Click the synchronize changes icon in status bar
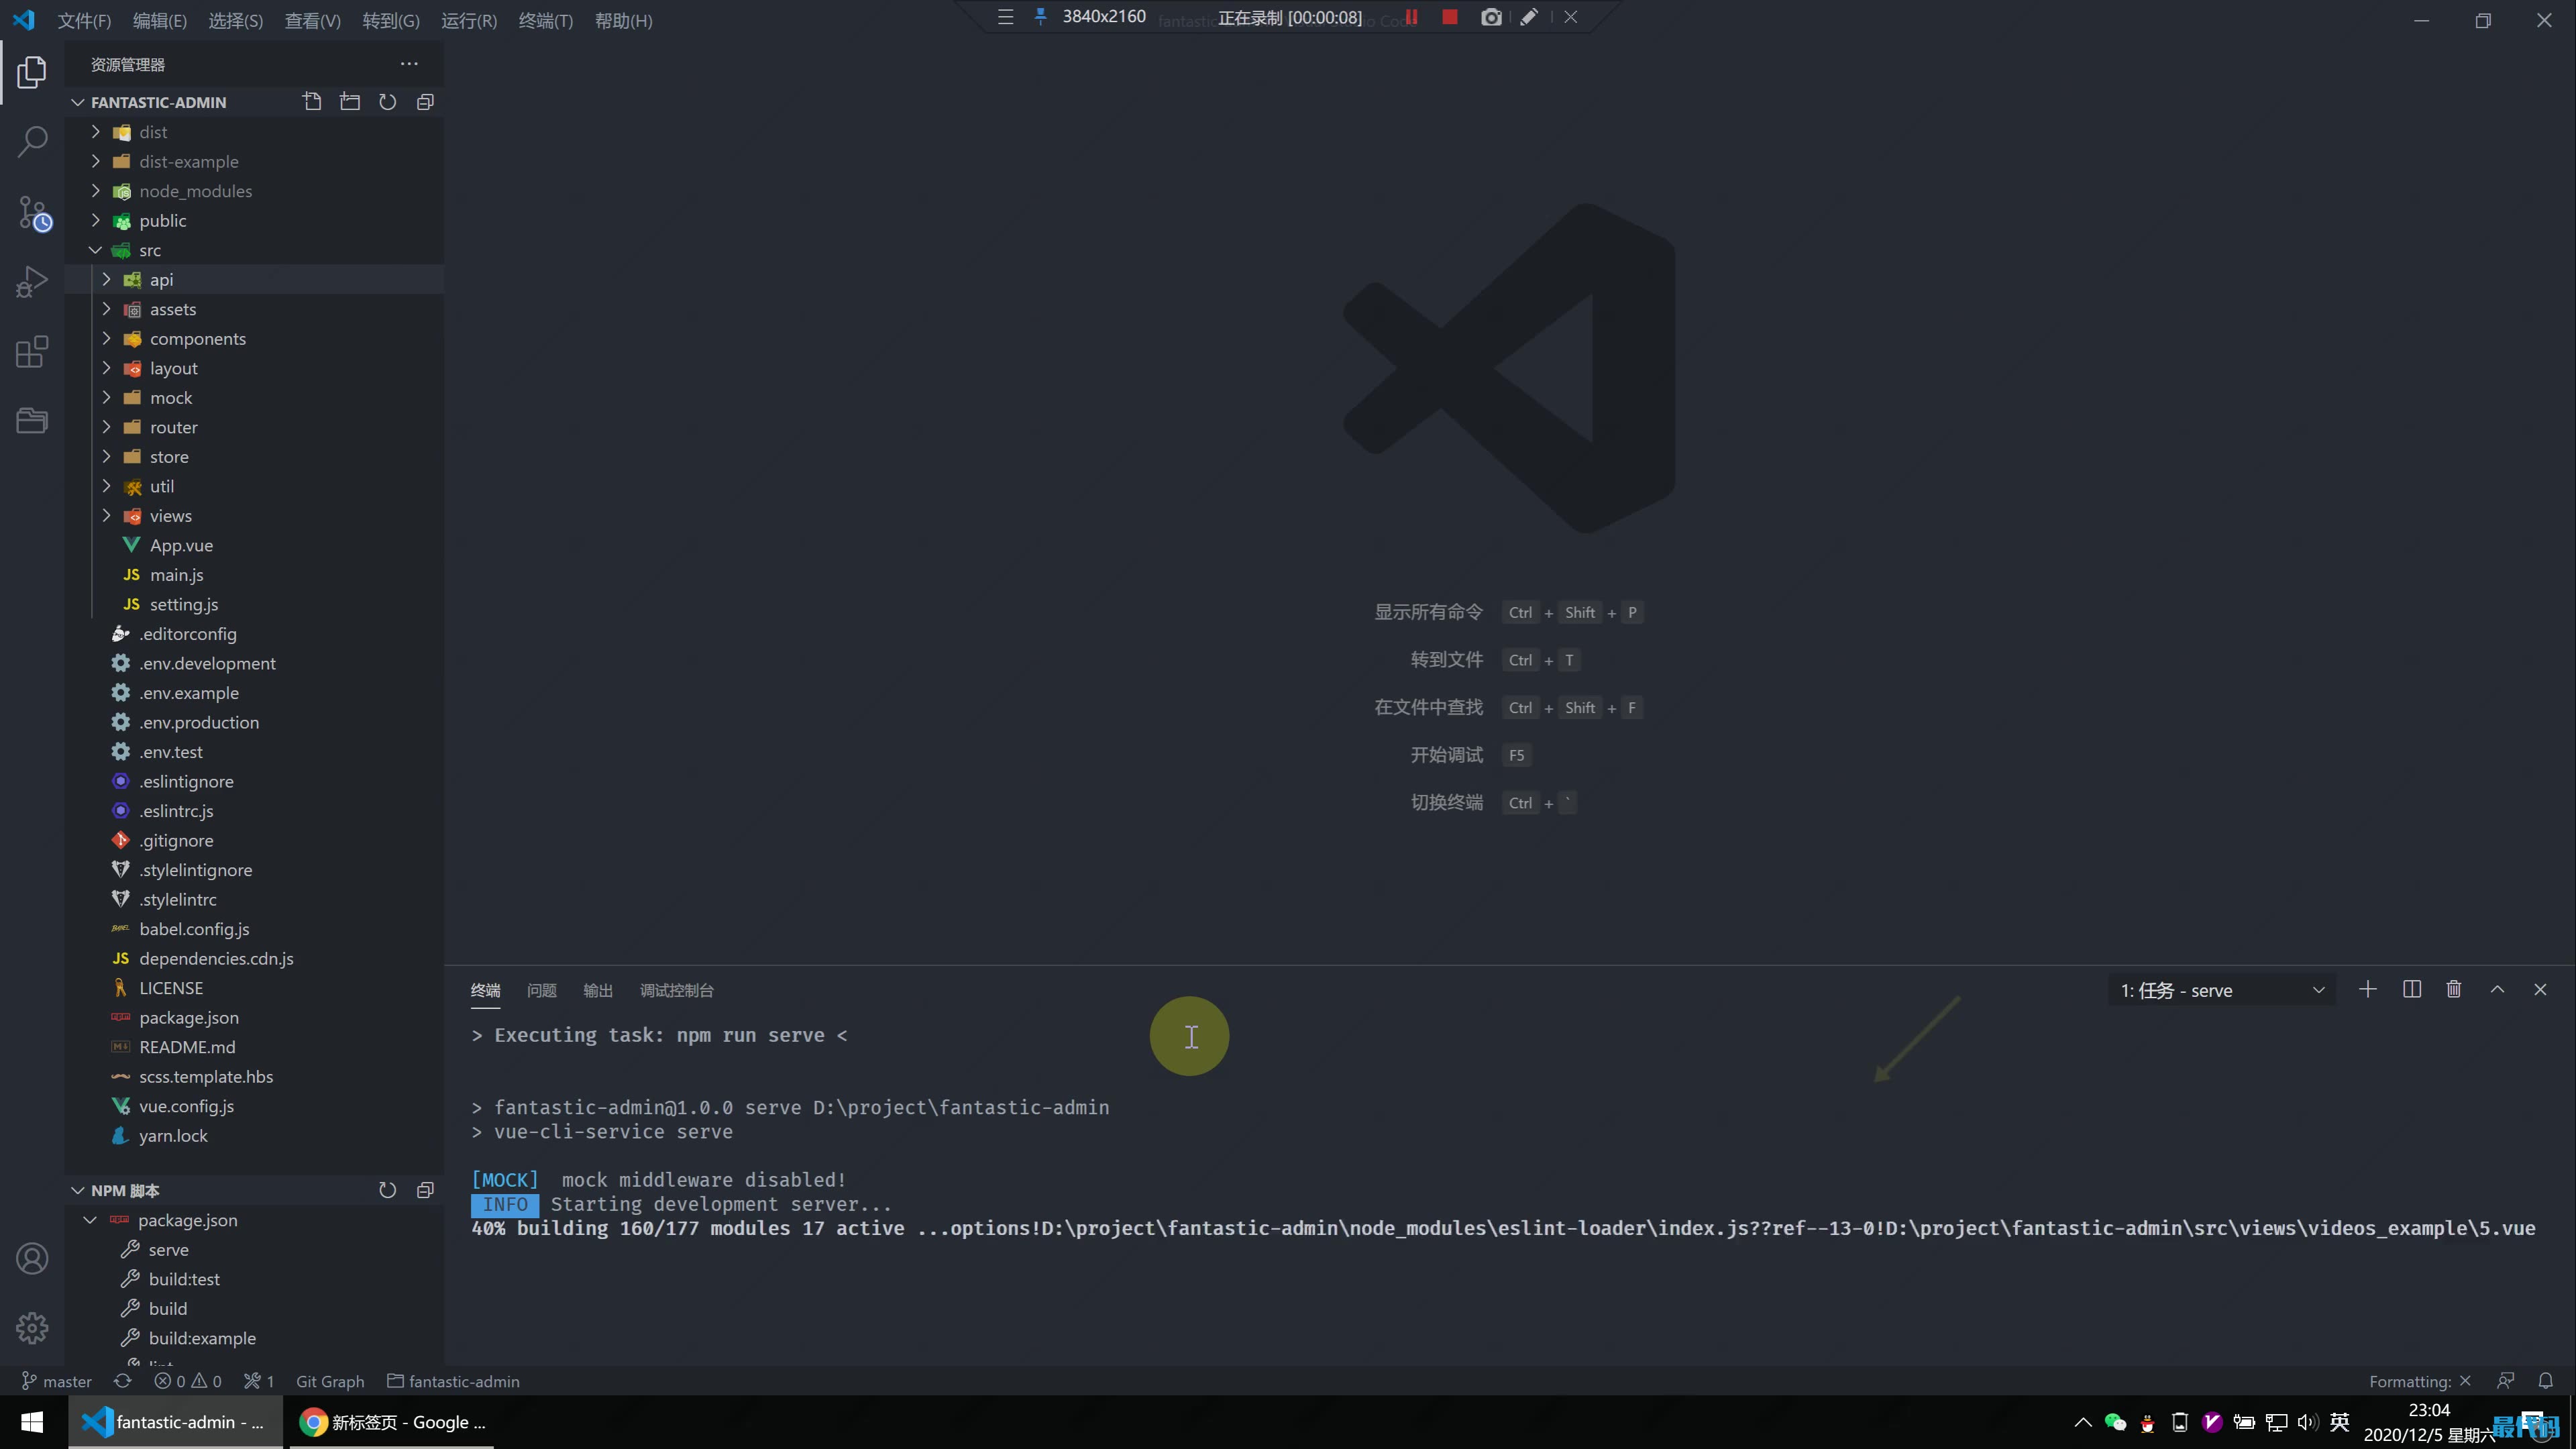The width and height of the screenshot is (2576, 1449). click(122, 1381)
